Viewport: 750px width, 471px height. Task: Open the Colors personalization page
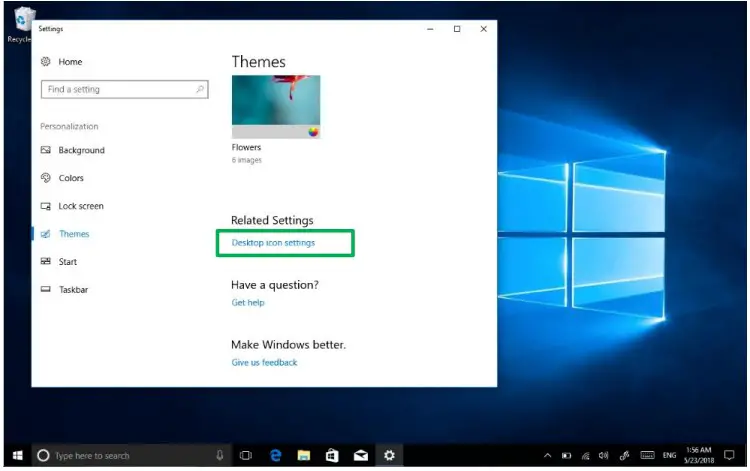[x=62, y=178]
